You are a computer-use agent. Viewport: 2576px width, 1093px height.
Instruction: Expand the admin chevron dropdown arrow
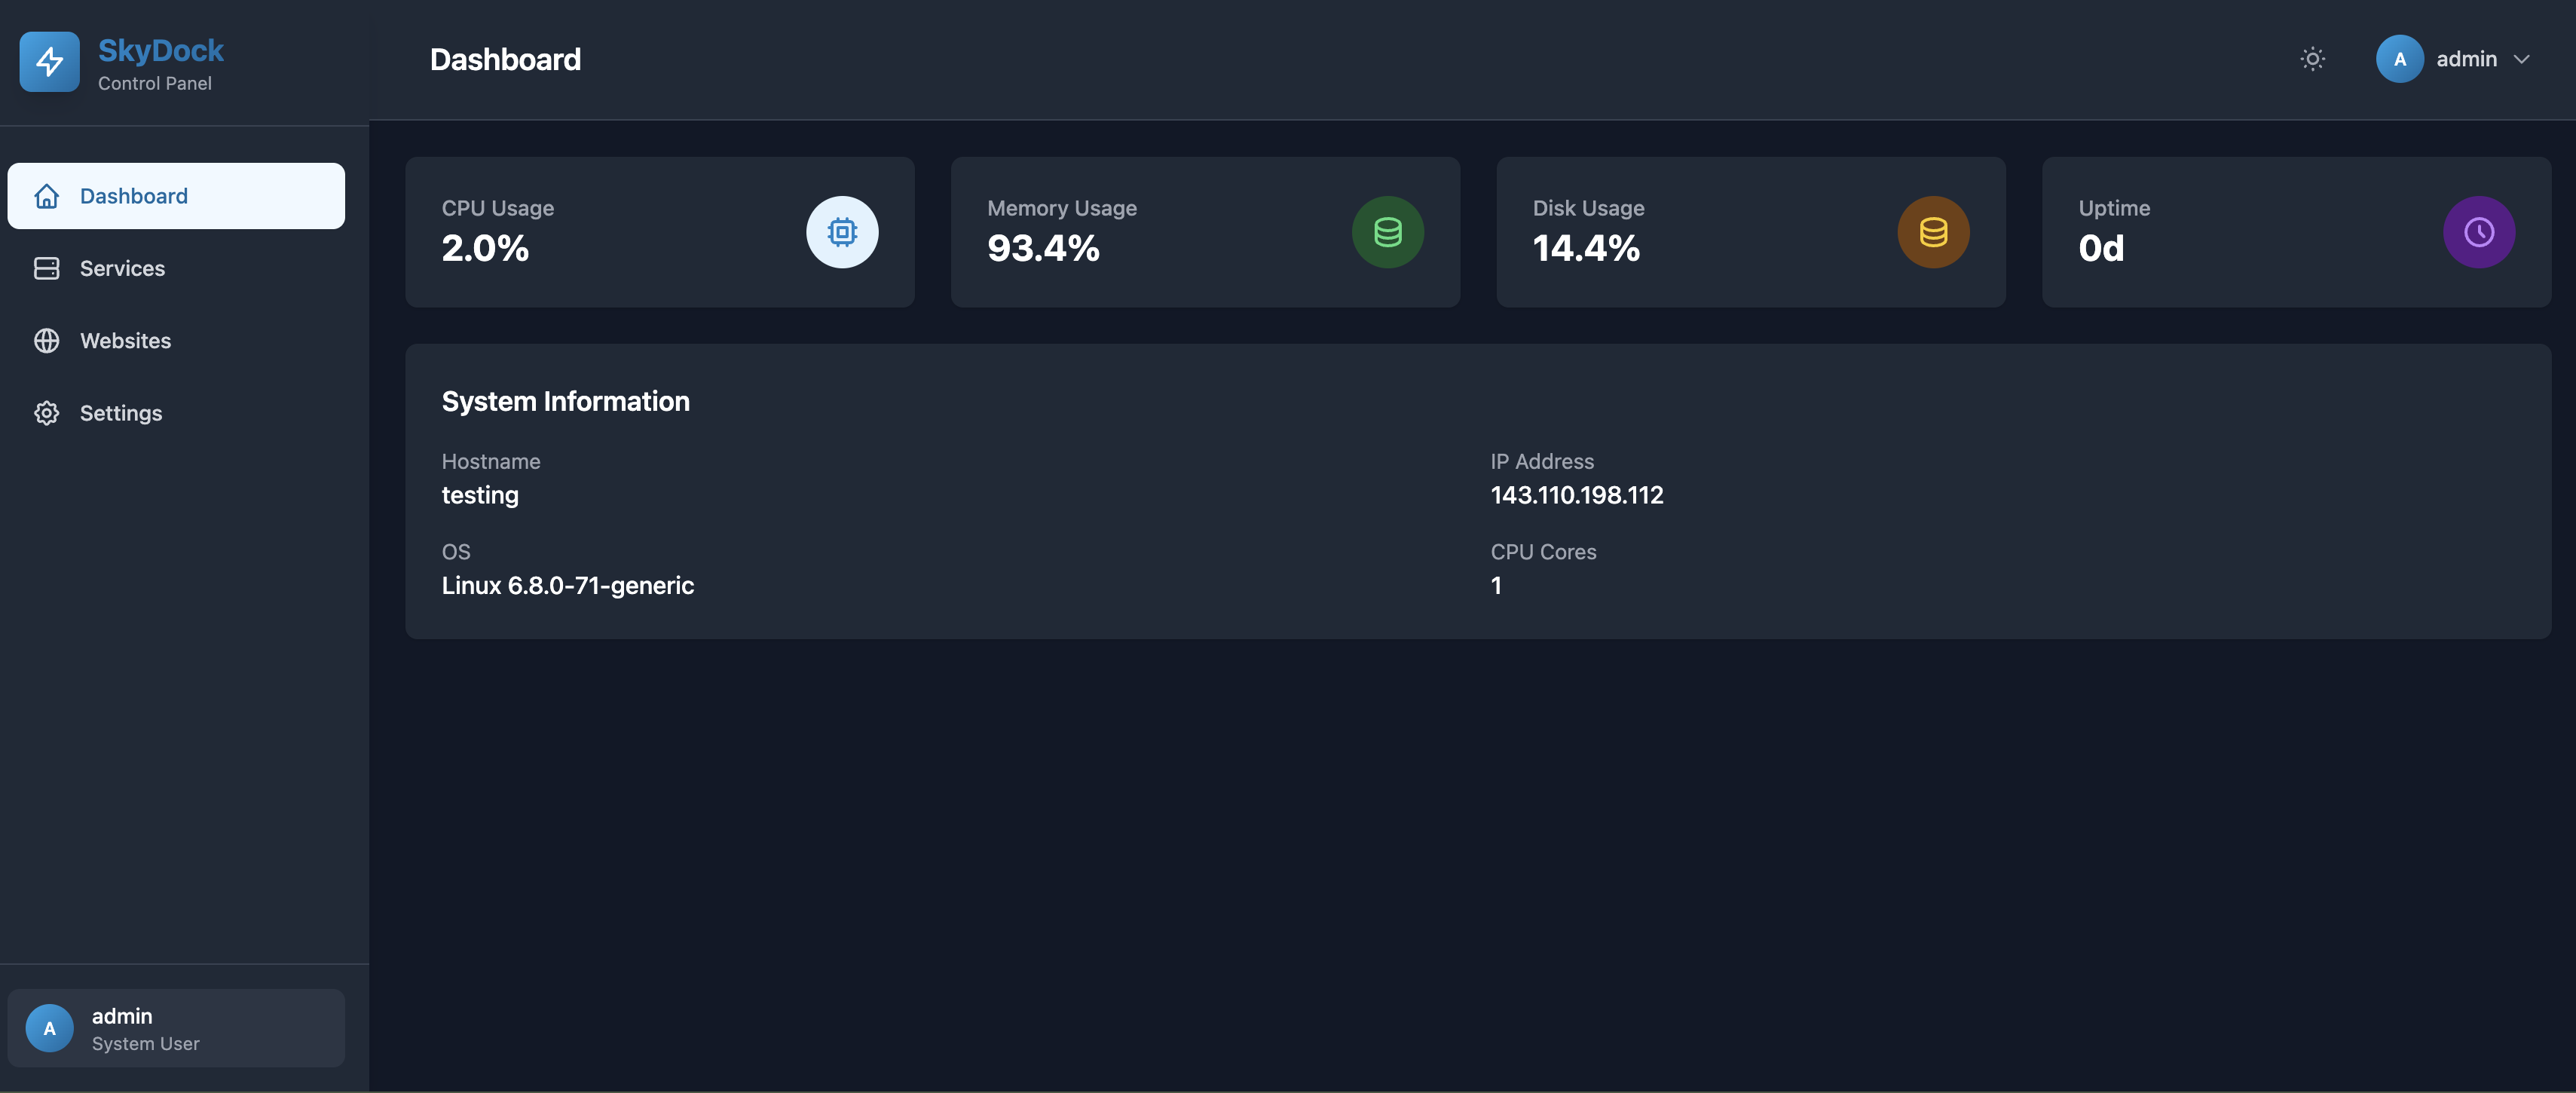pos(2522,59)
